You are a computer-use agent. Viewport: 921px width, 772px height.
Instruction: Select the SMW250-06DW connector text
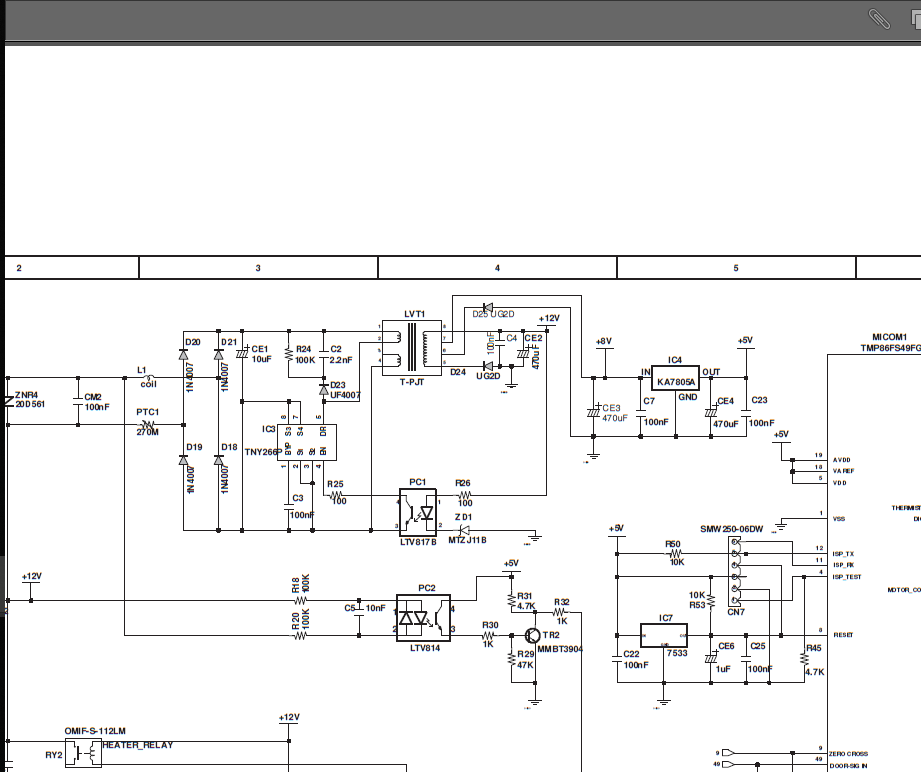point(731,529)
